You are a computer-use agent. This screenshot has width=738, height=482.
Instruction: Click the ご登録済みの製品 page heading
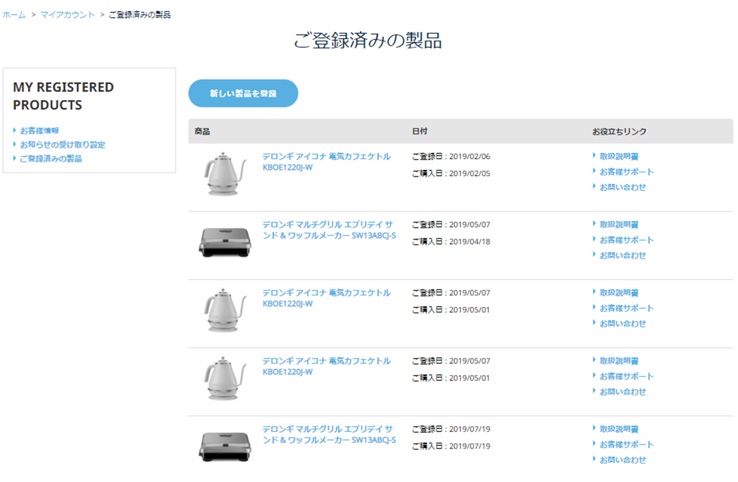368,40
